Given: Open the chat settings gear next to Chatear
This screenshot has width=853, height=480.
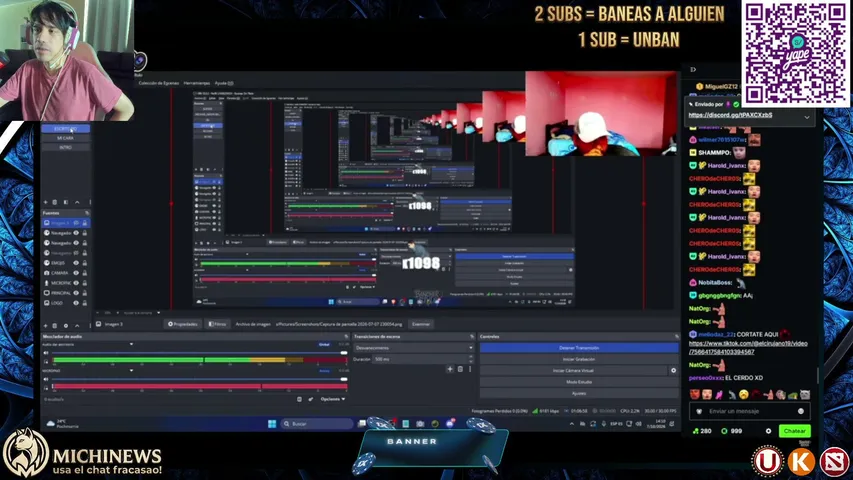Looking at the screenshot, I should pyautogui.click(x=768, y=430).
